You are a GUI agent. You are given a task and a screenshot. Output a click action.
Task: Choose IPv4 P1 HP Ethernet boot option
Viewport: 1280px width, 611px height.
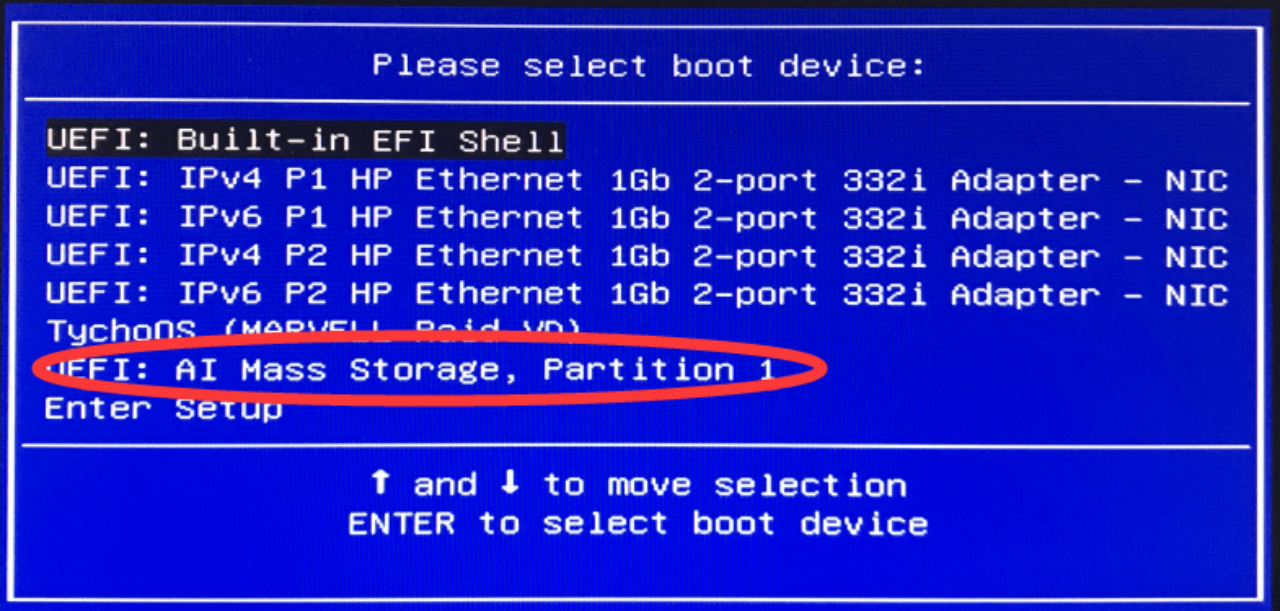636,181
